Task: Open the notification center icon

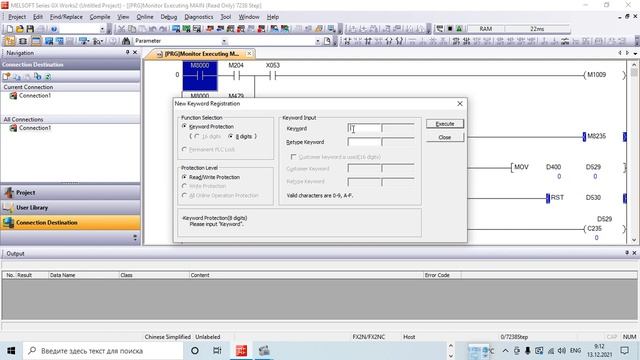Action: pyautogui.click(x=624, y=351)
